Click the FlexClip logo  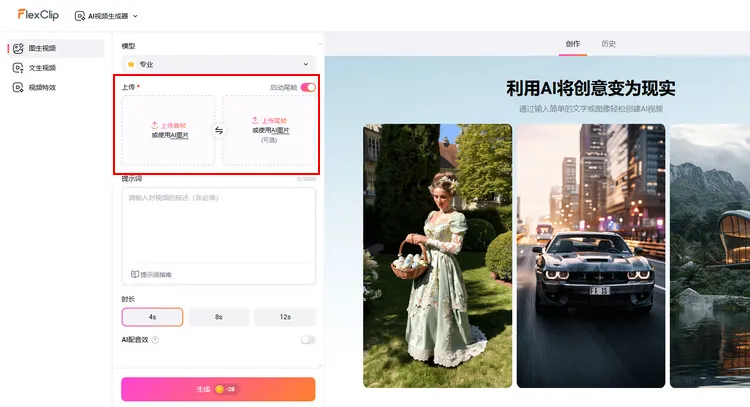pos(38,15)
